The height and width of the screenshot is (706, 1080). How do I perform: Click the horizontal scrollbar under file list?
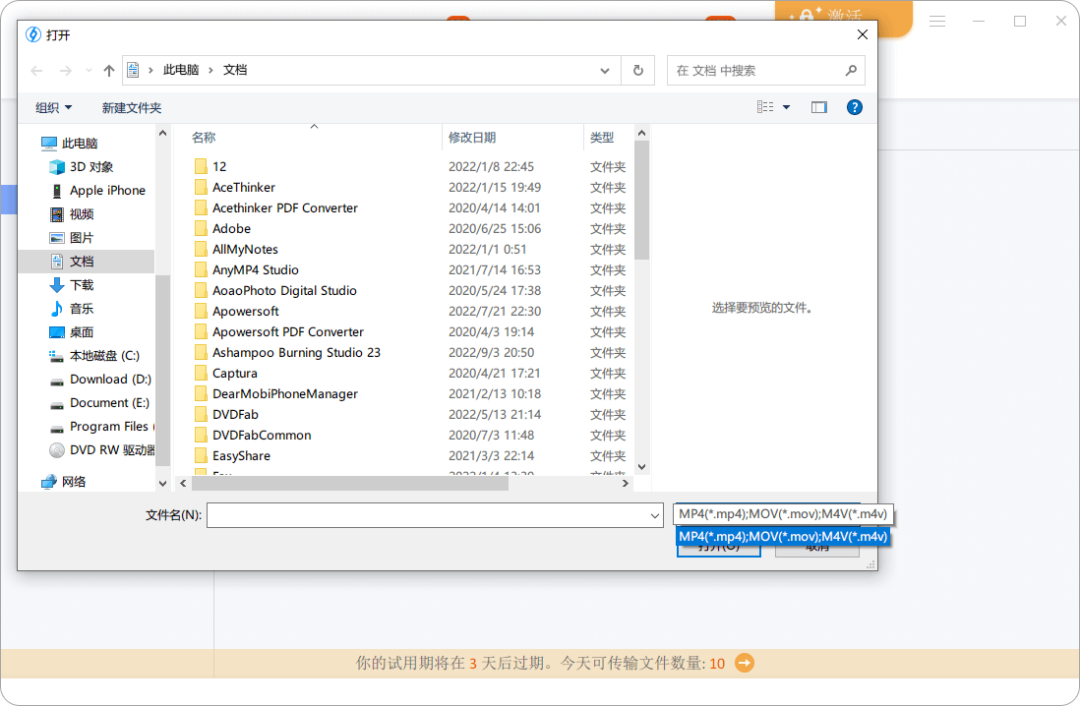click(x=350, y=482)
